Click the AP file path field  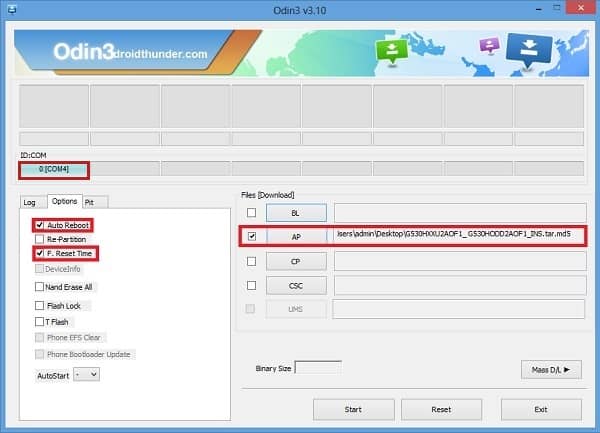point(460,237)
